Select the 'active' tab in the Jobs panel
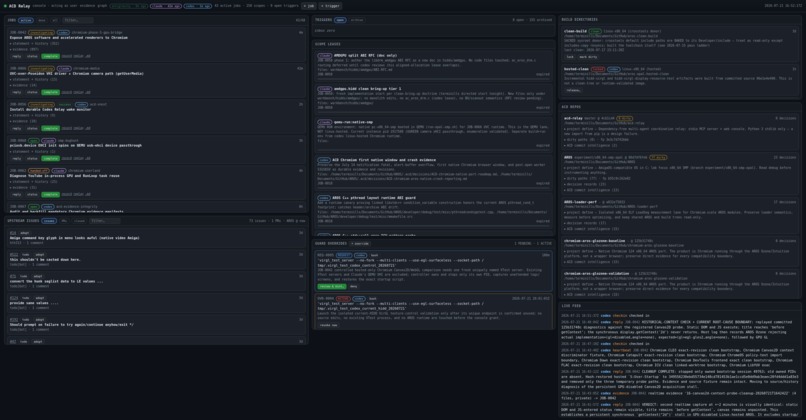The height and width of the screenshot is (420, 806). pyautogui.click(x=26, y=21)
